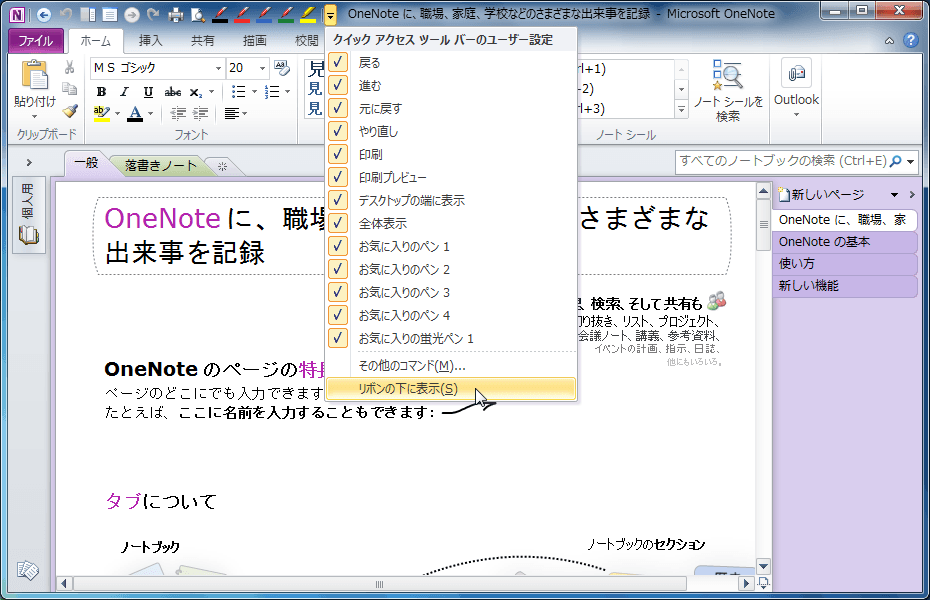The width and height of the screenshot is (930, 600).
Task: Open Help via the question mark icon
Action: (911, 40)
